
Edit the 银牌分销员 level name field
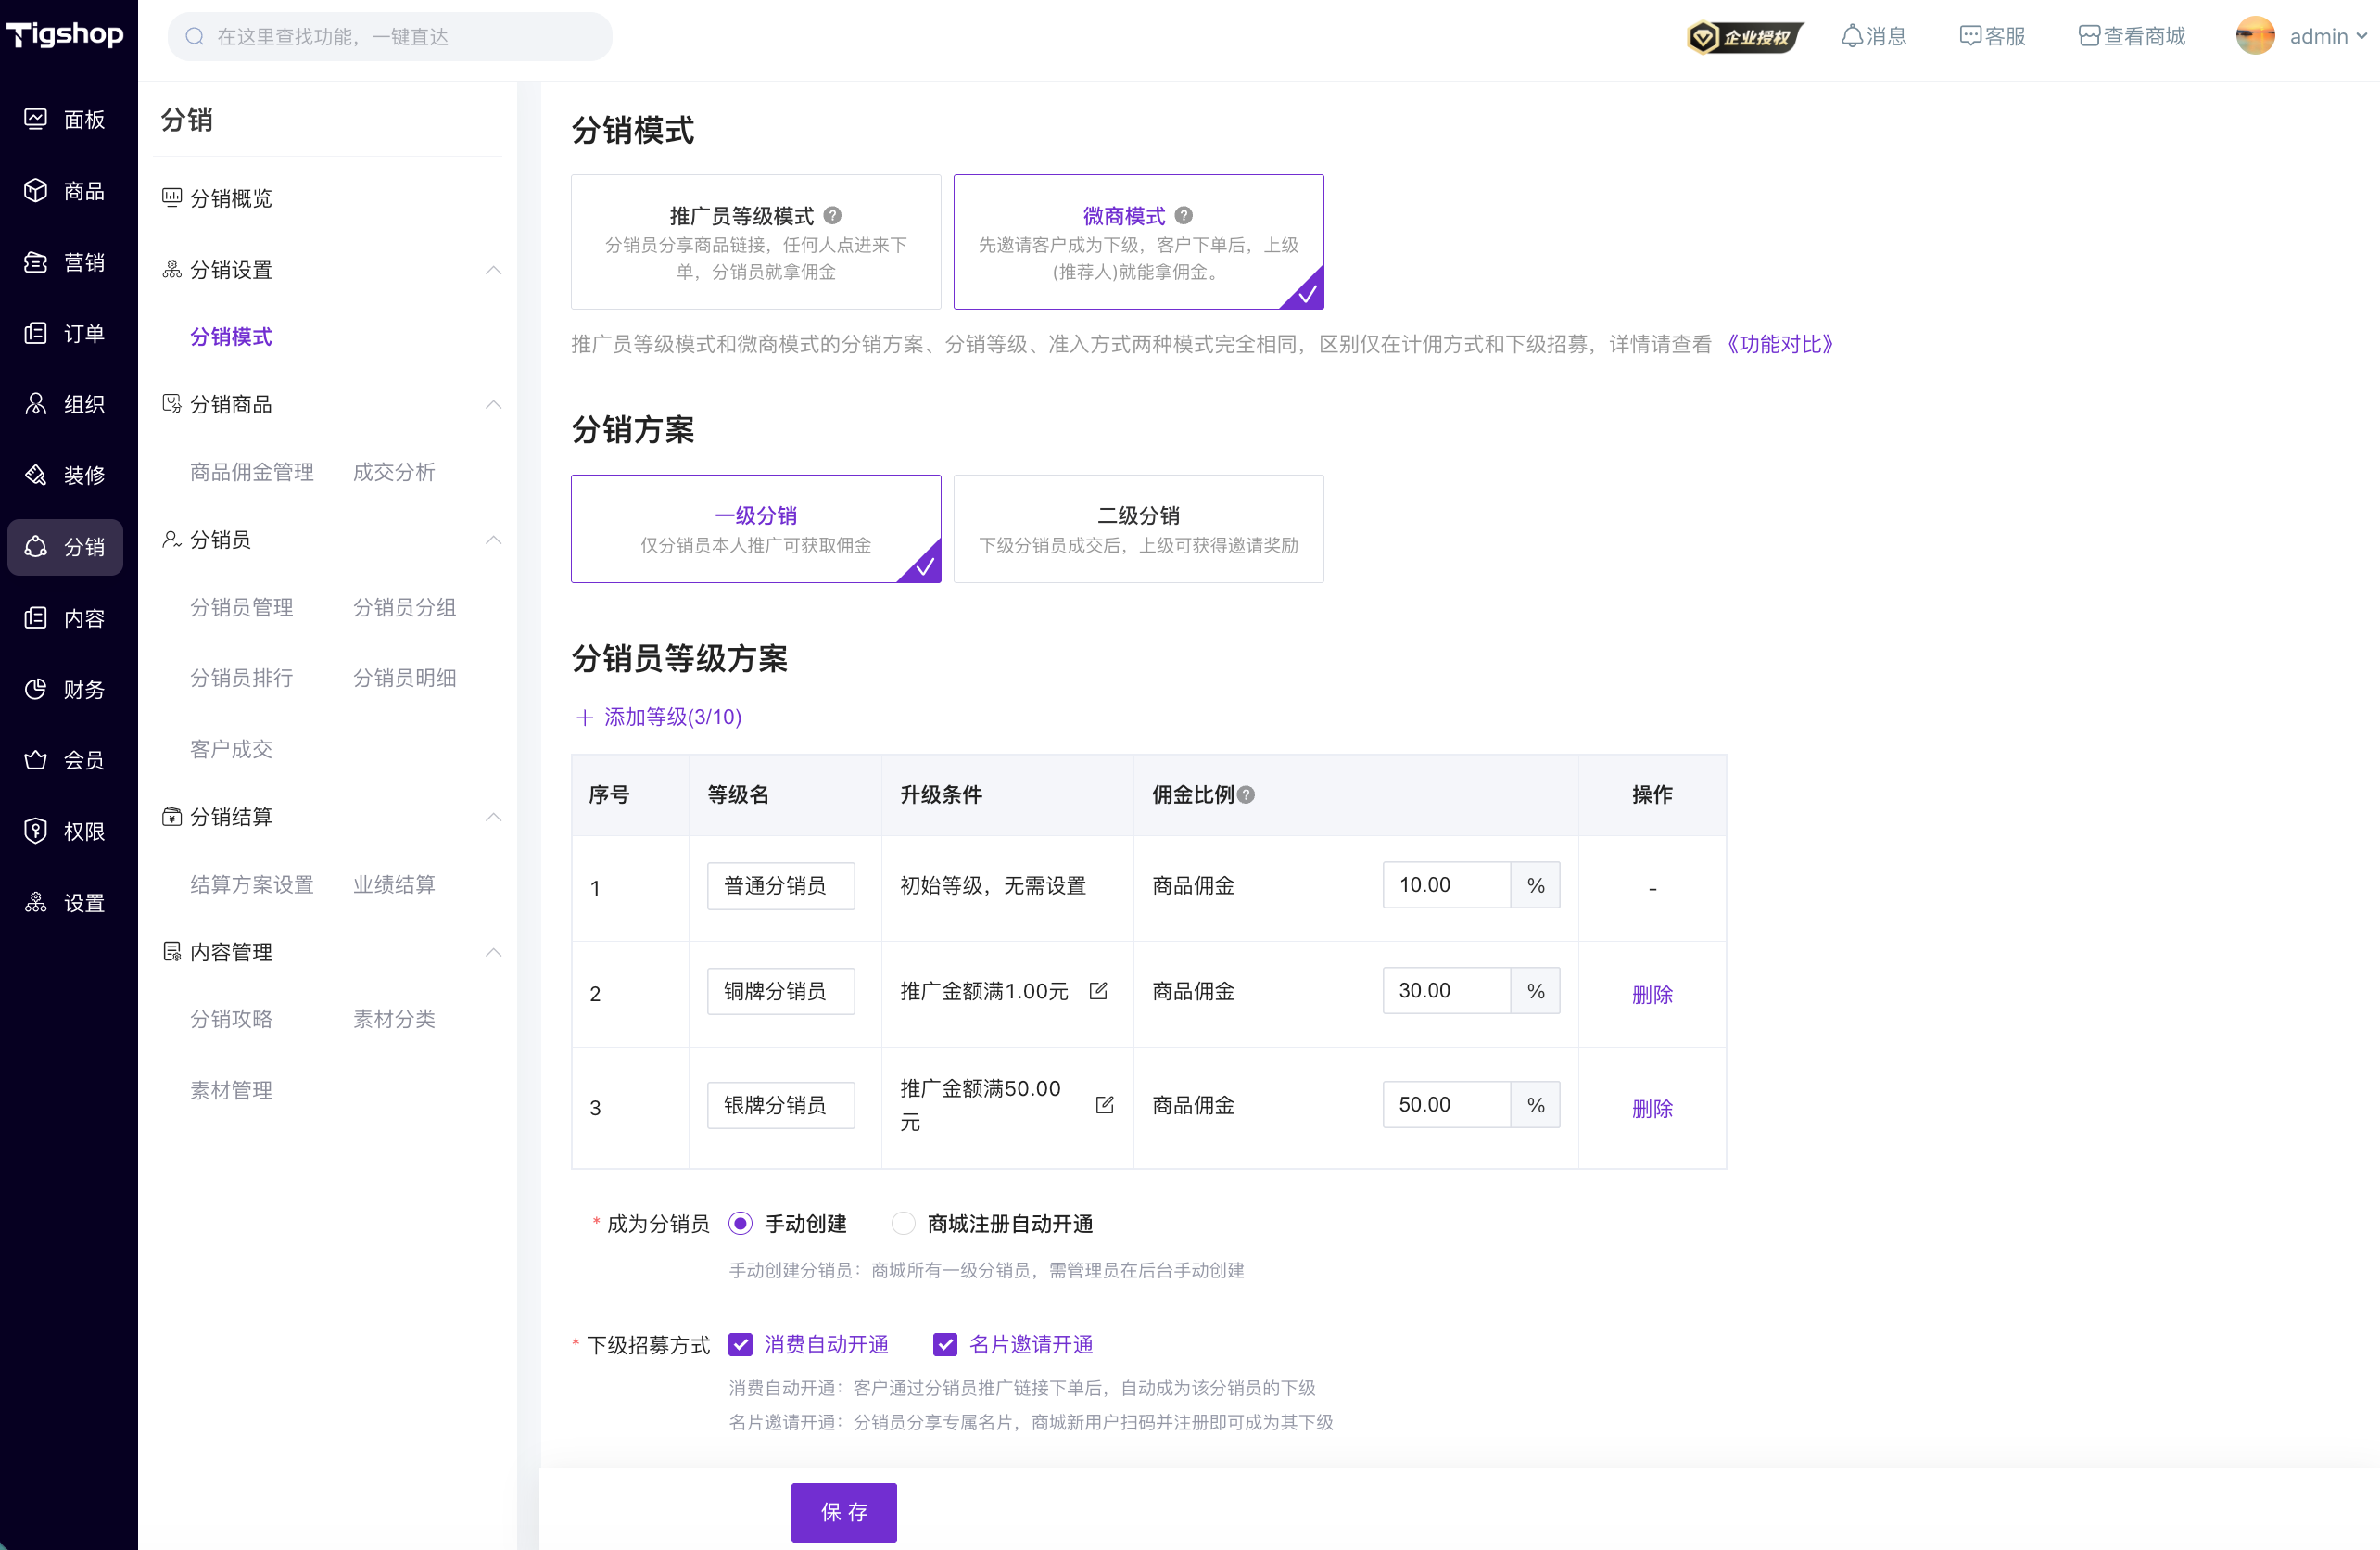pos(781,1105)
